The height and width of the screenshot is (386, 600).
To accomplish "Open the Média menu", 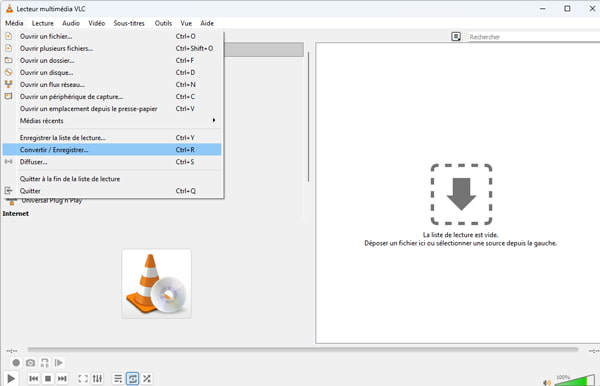I will [x=14, y=23].
